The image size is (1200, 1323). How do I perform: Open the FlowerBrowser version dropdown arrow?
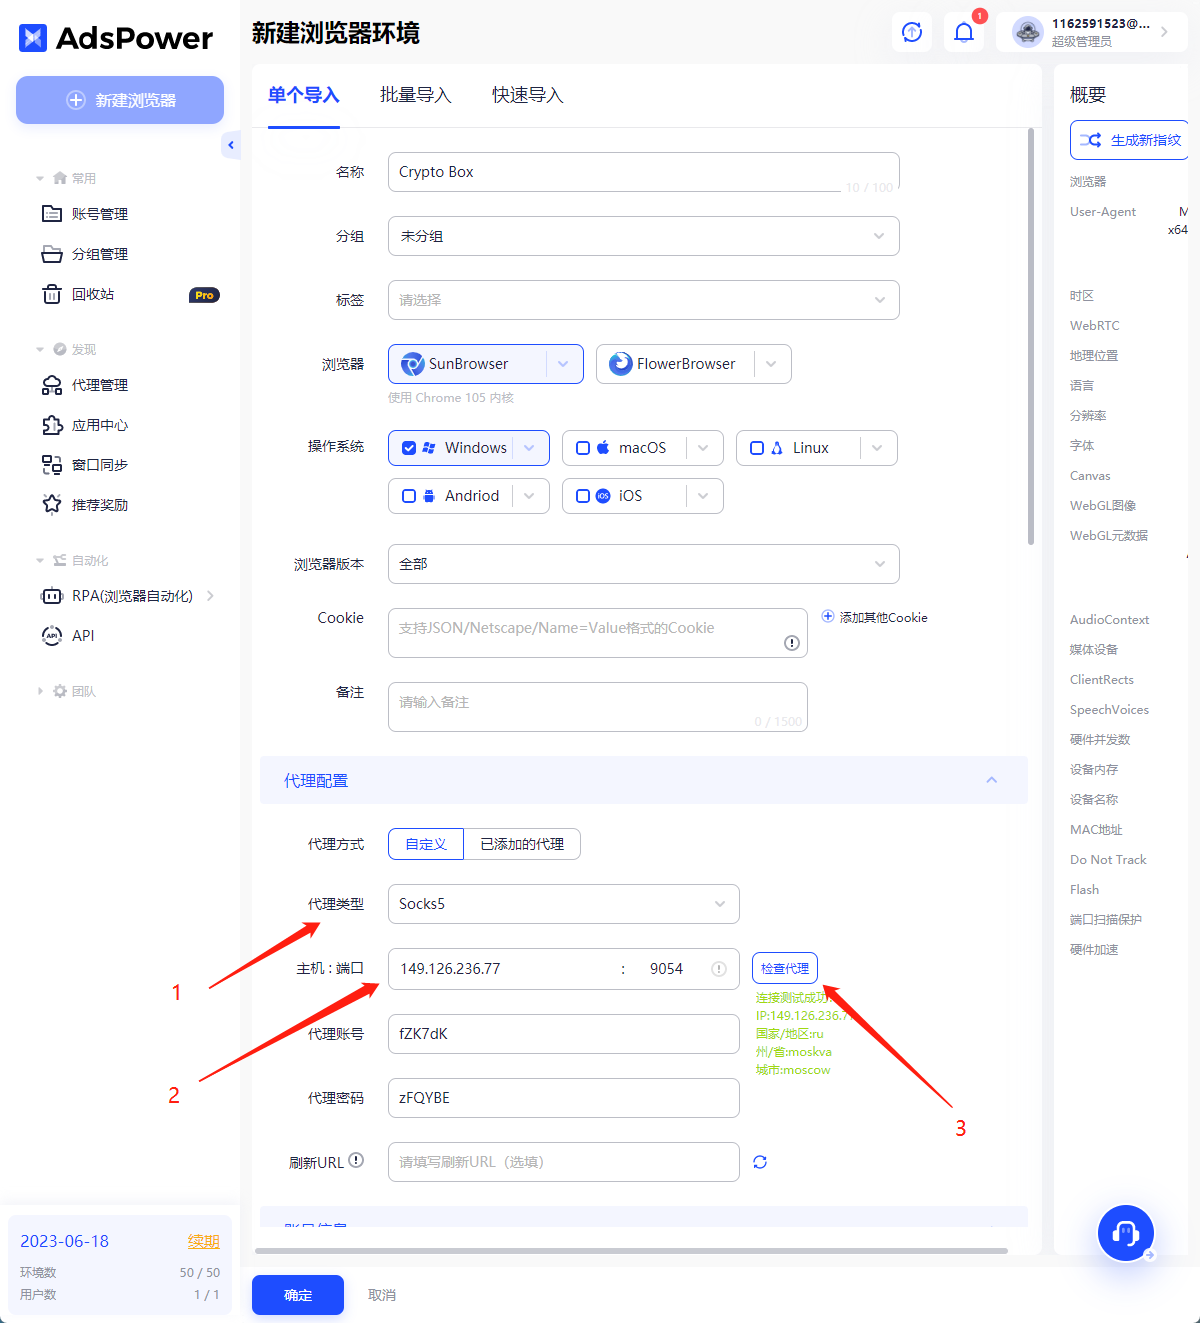[x=771, y=364]
